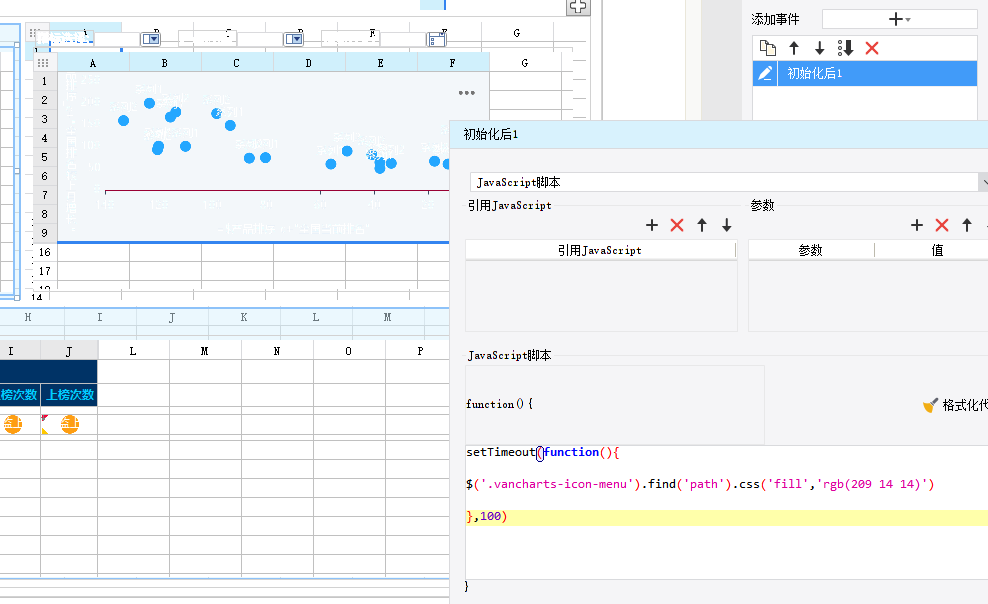Select row 17 header
Viewport: 988px width, 604px height.
tap(44, 271)
